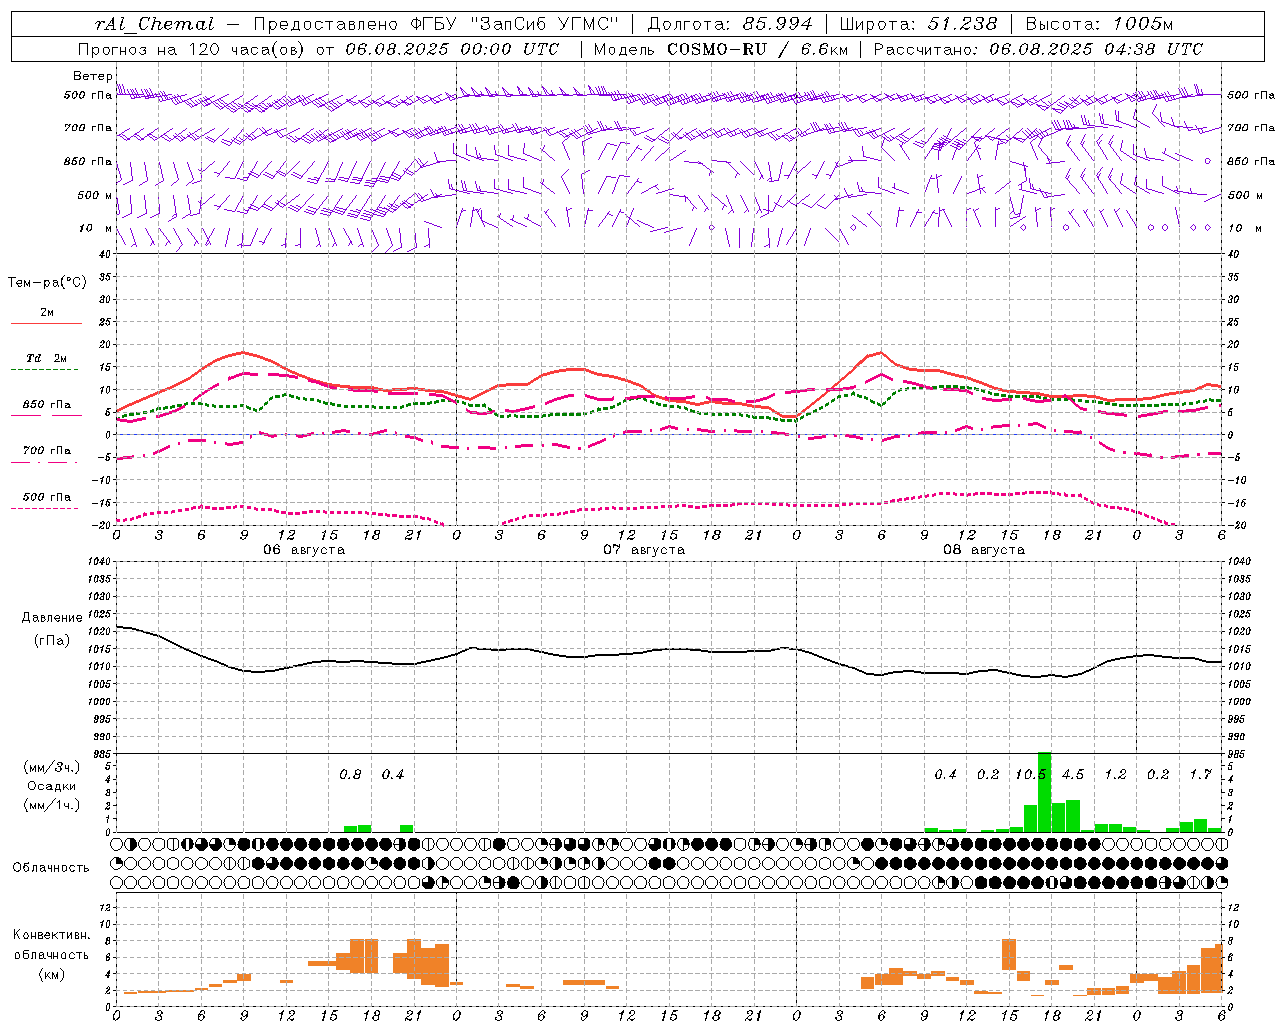Viewport: 1280px width, 1024px height.
Task: Click the "Td 2м" dew point legend entry
Action: click(46, 358)
